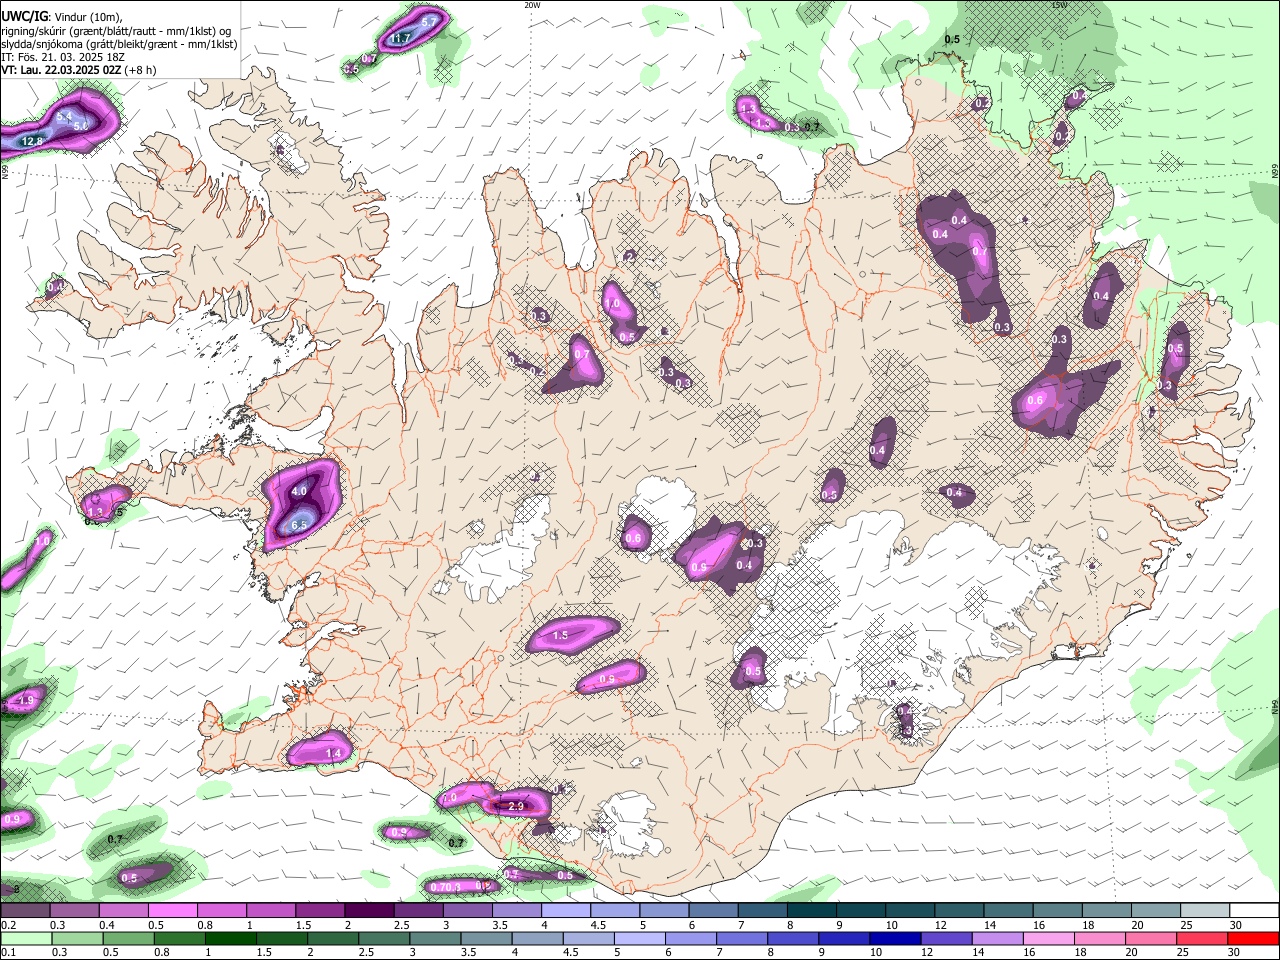Click the 15W longitude label
The height and width of the screenshot is (960, 1280).
click(1059, 5)
